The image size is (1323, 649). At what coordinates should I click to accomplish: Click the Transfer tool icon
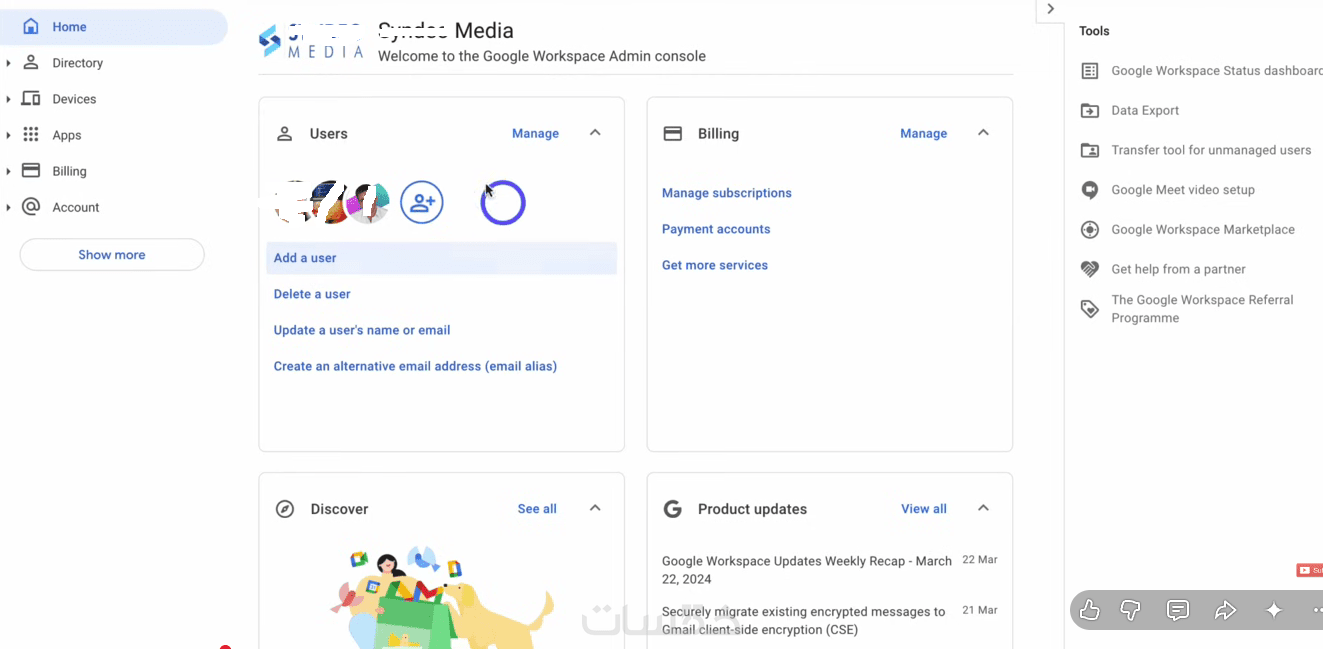[1090, 150]
